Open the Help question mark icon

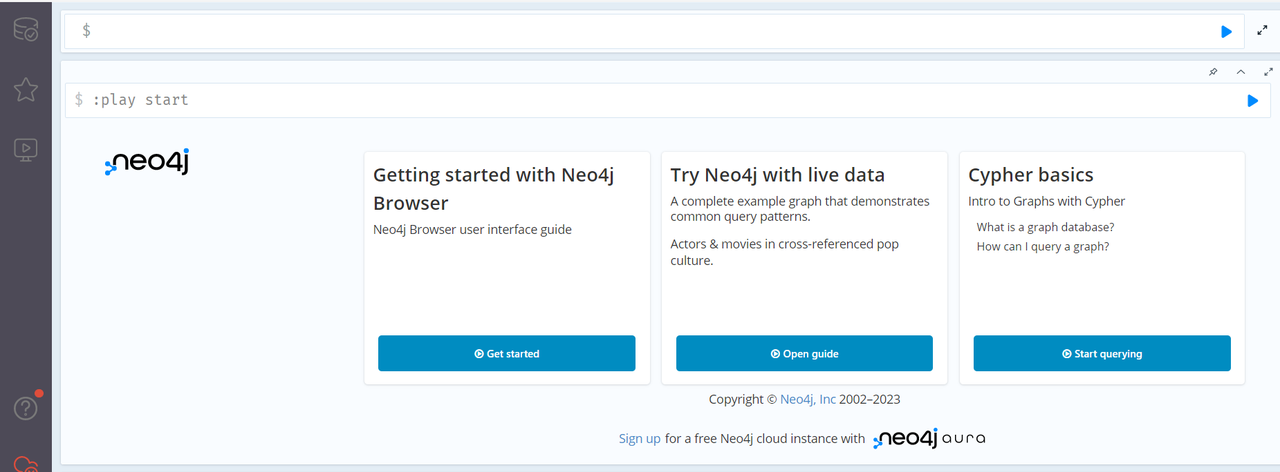[25, 408]
